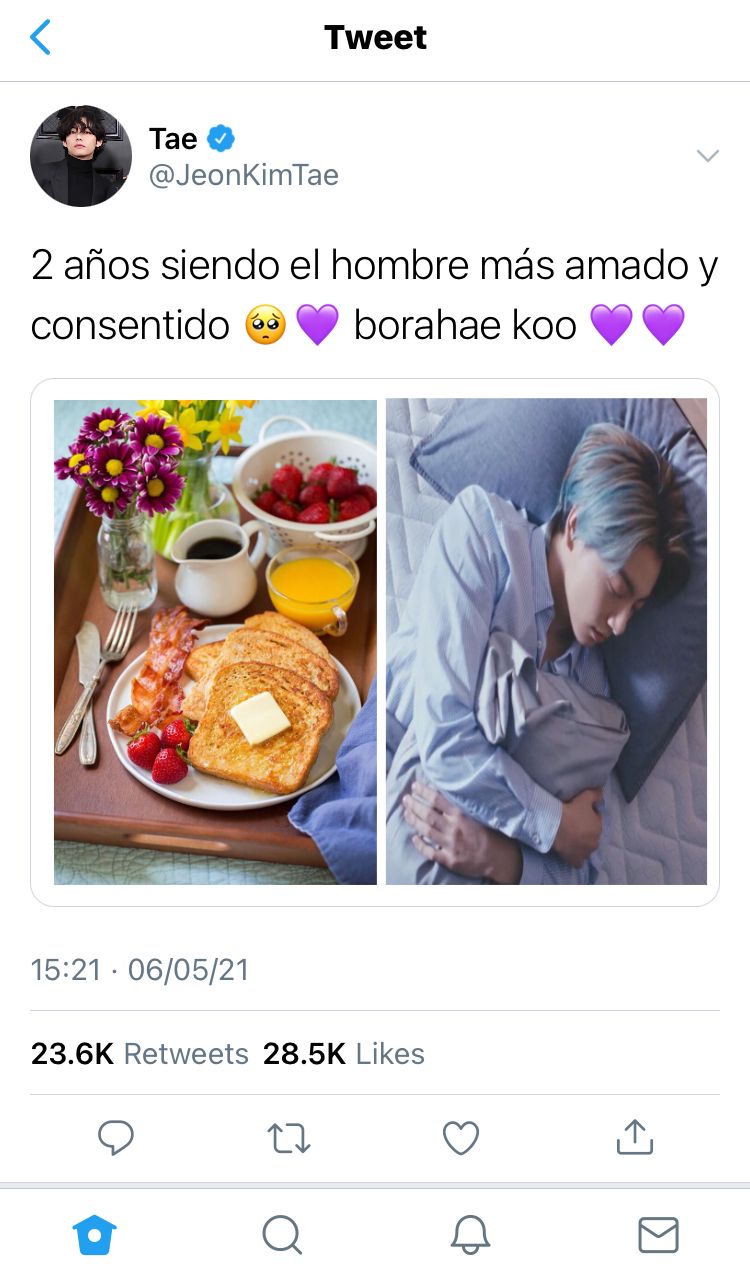750x1287 pixels.
Task: Open the reply speech bubble icon
Action: coord(116,1138)
